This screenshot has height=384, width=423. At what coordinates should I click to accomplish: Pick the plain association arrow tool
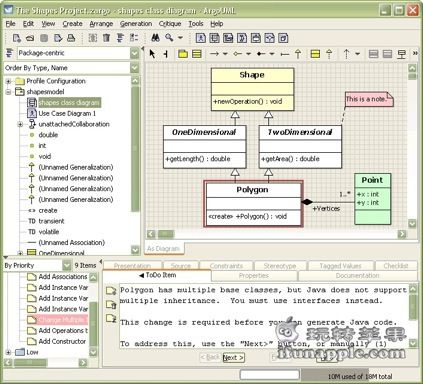point(214,54)
